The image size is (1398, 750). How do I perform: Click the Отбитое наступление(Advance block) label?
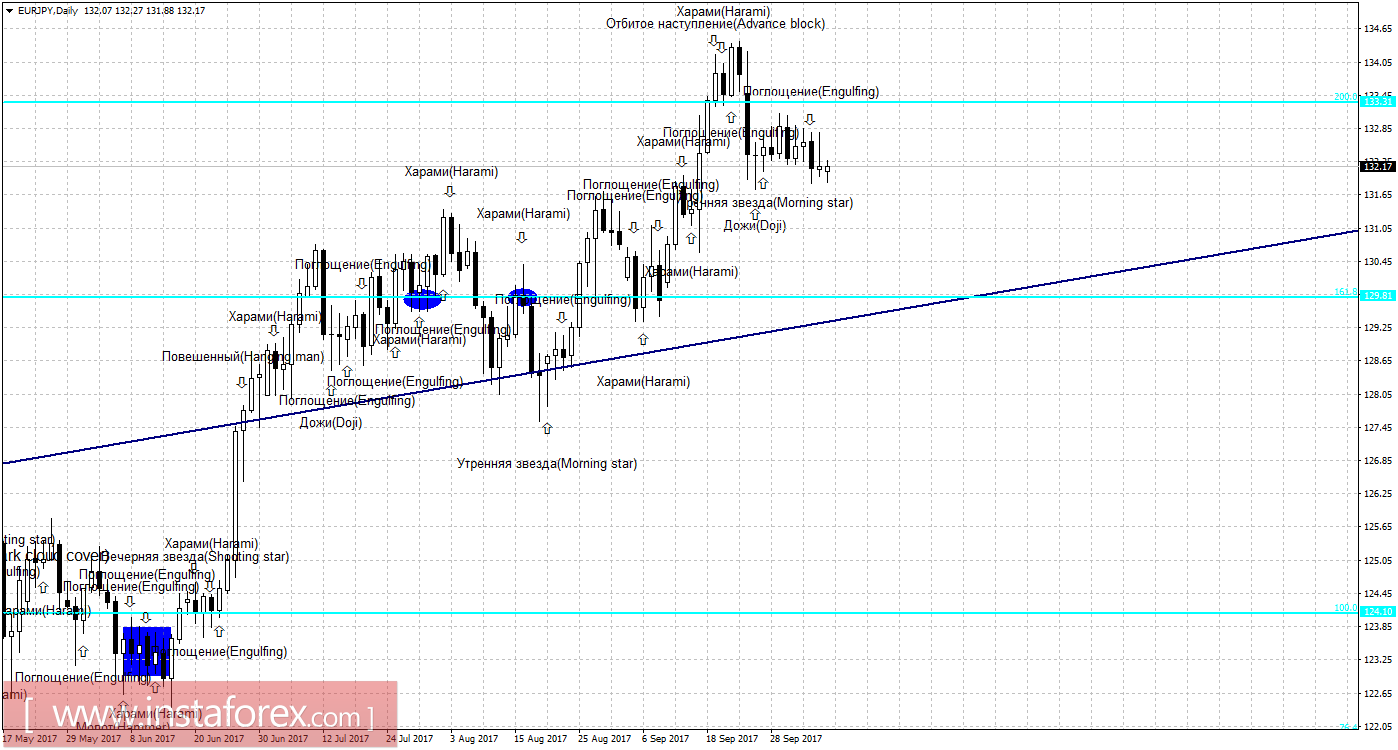pyautogui.click(x=715, y=23)
